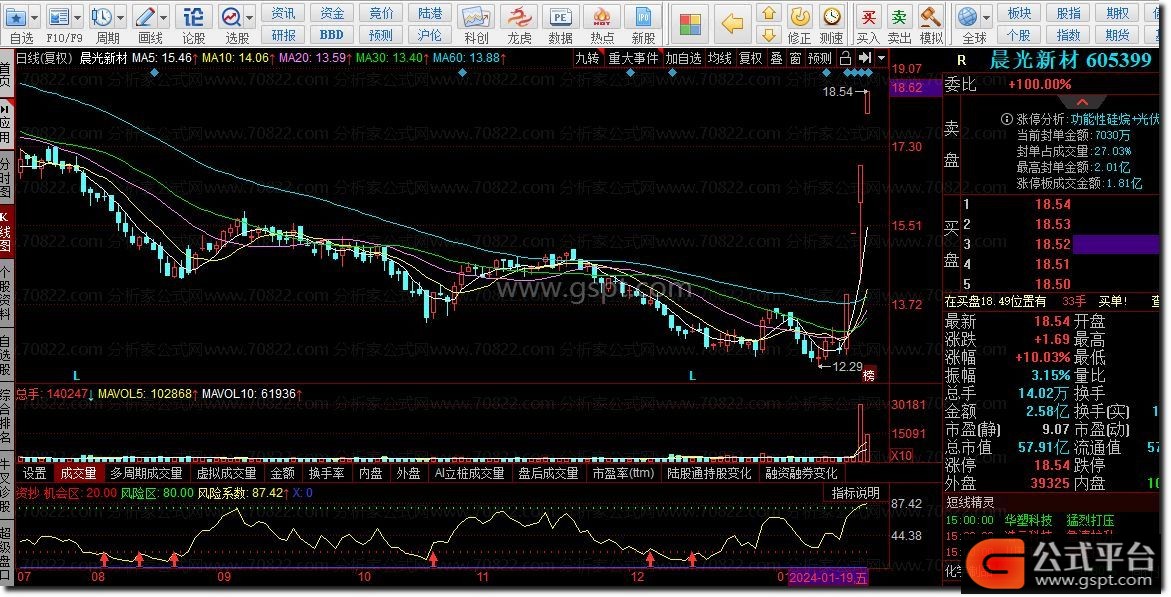Viewport: 1171px width, 597px height.
Task: Toggle the 预测 forecast option in chart header
Action: pyautogui.click(x=820, y=58)
